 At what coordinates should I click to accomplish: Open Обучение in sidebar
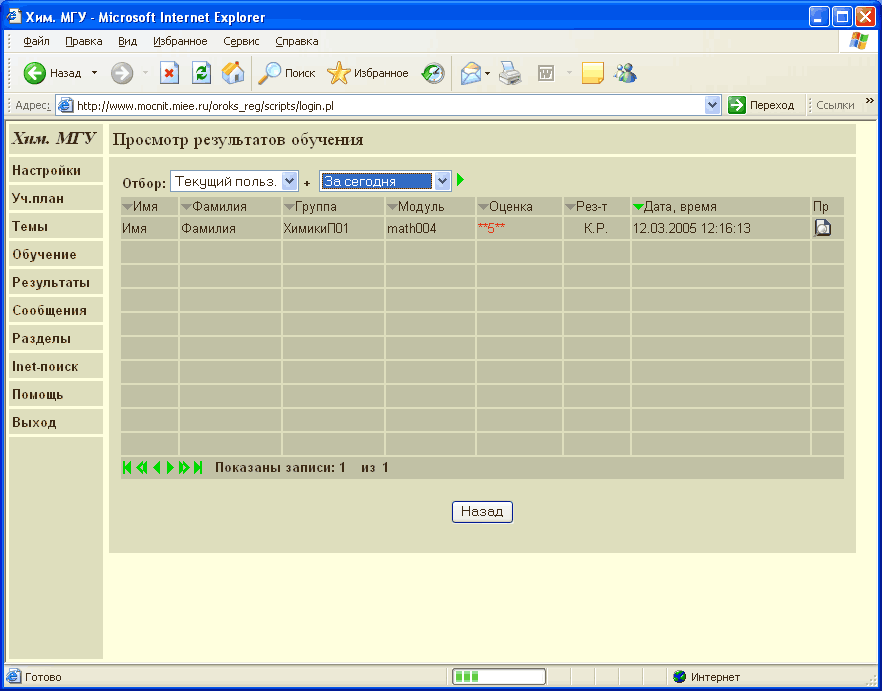click(56, 254)
